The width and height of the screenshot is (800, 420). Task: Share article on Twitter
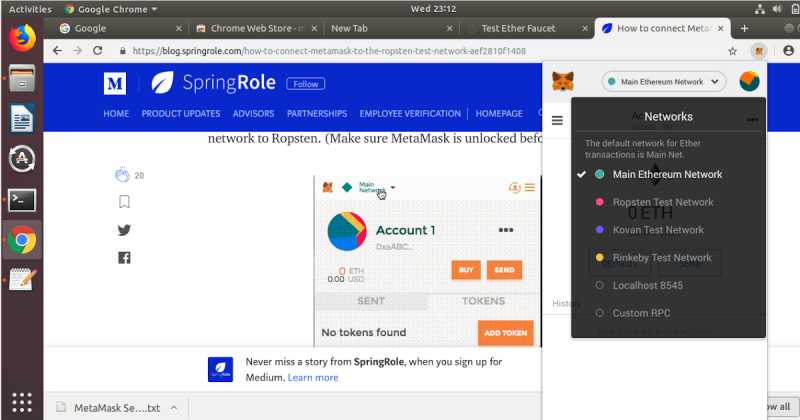(124, 230)
